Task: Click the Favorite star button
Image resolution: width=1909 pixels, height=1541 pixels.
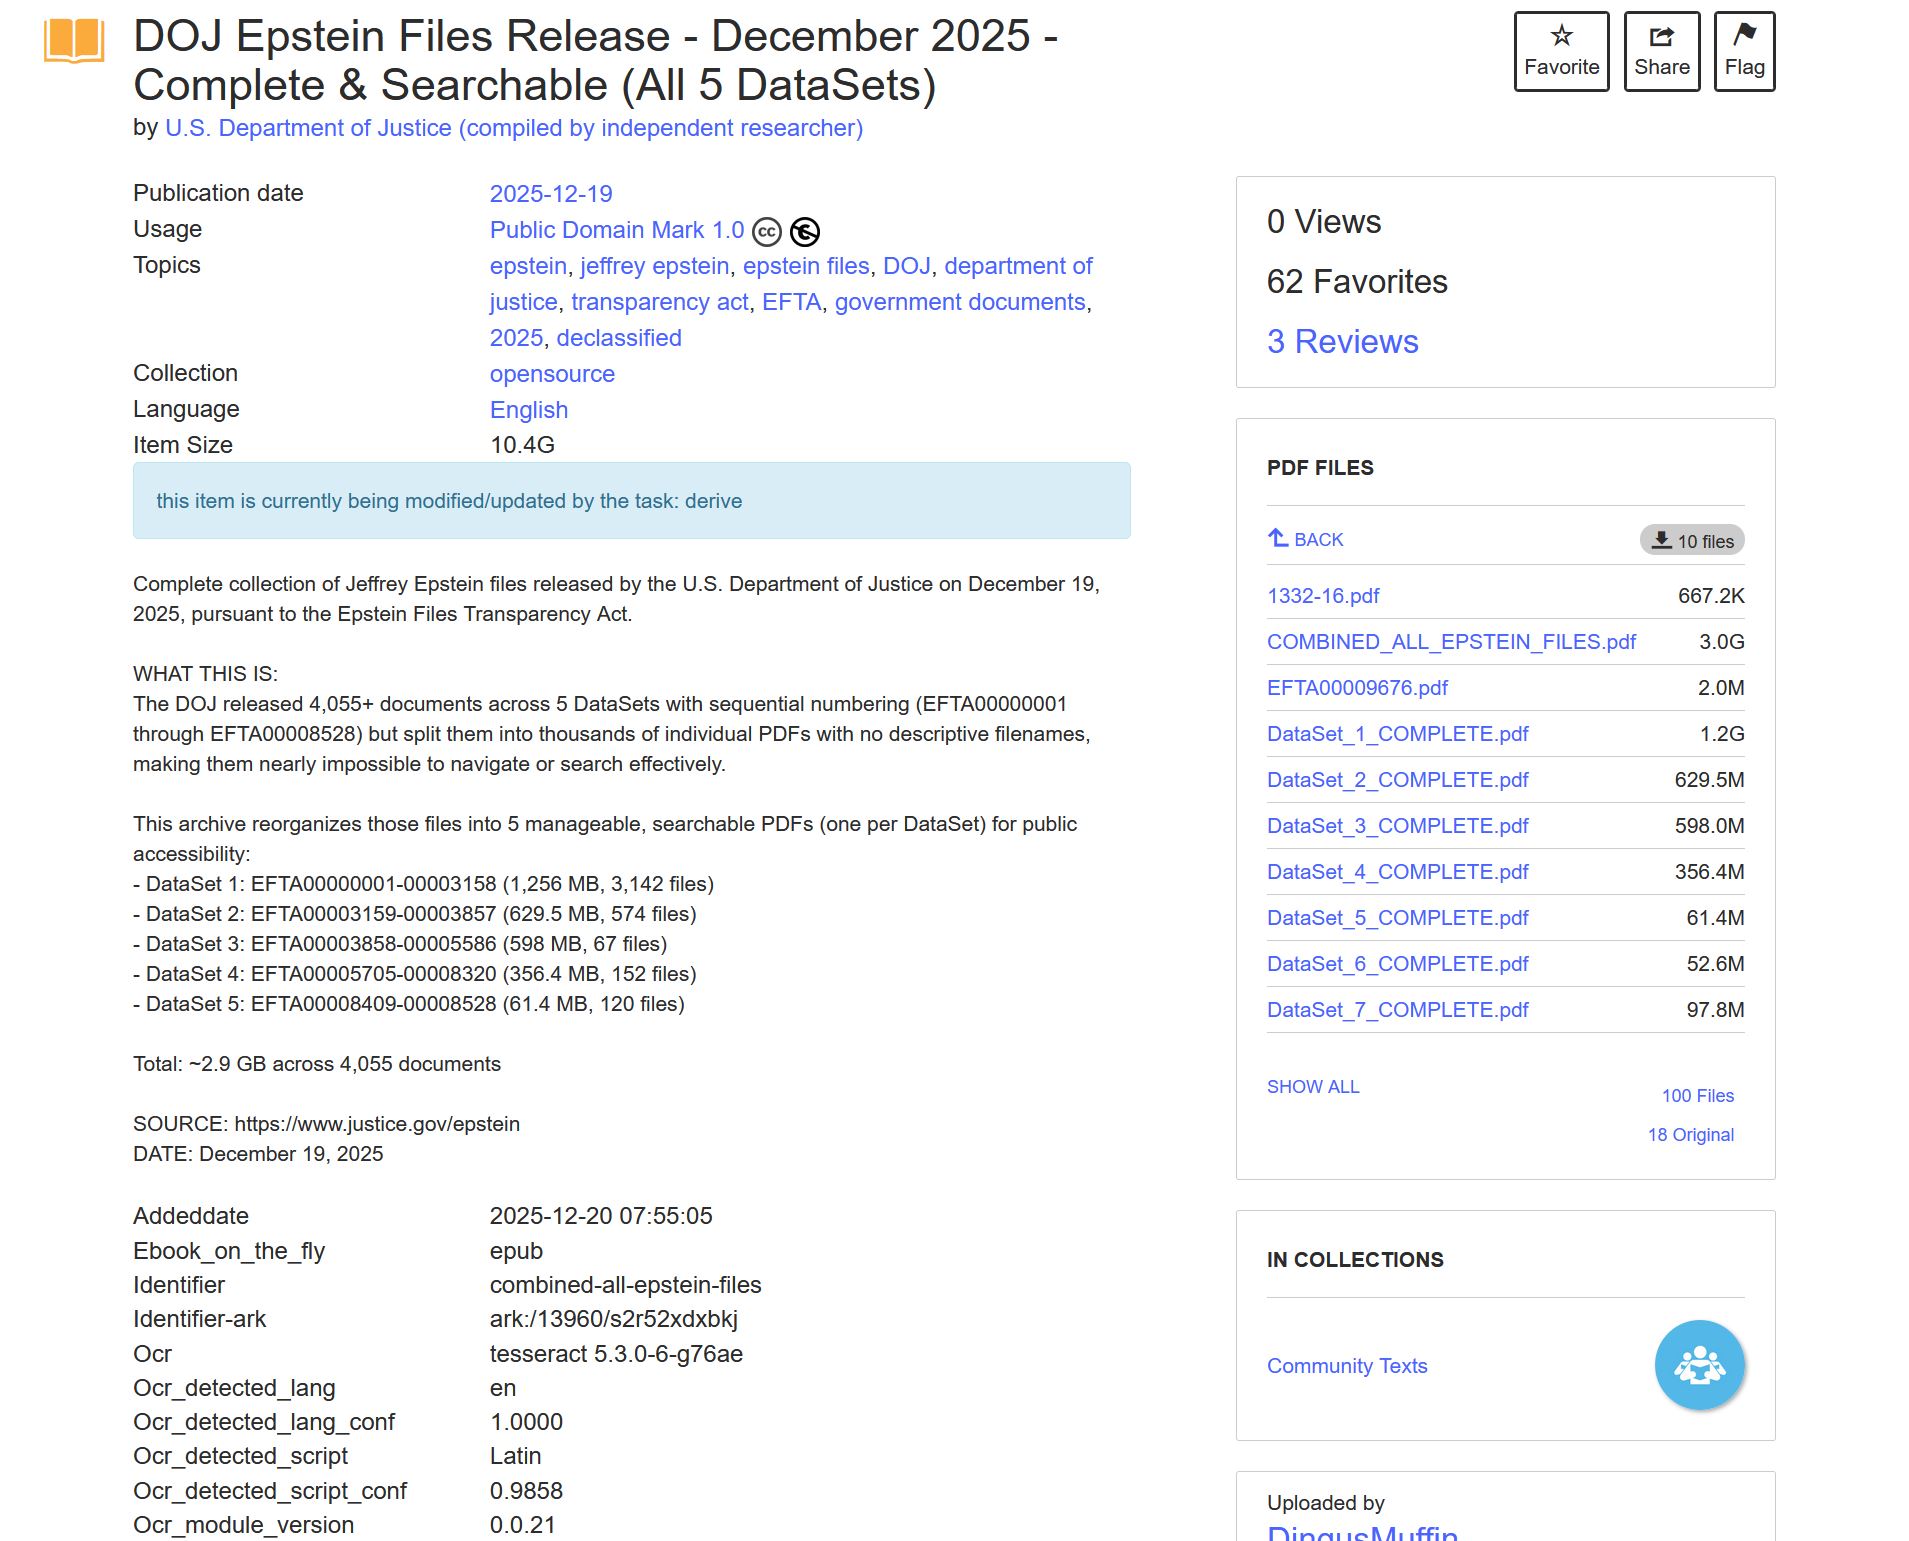Action: 1561,51
